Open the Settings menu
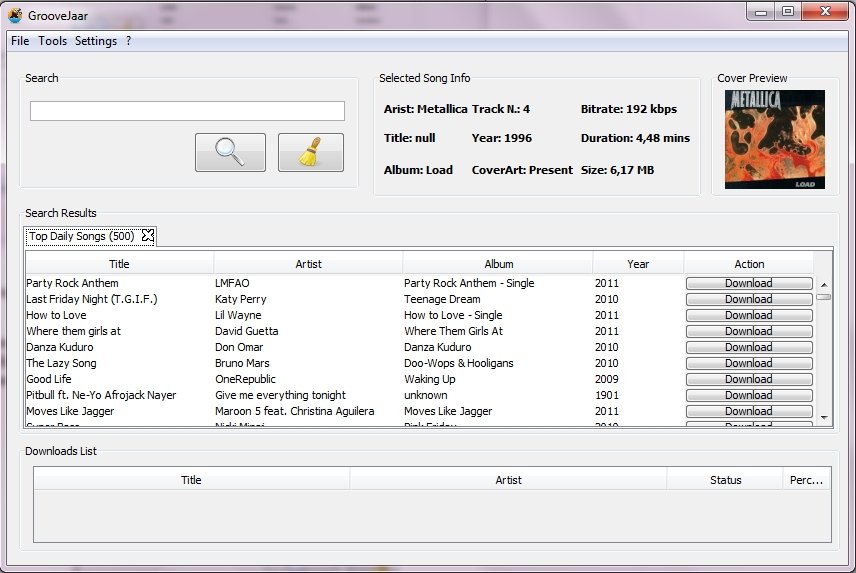Screen dimensions: 856x573 96,41
